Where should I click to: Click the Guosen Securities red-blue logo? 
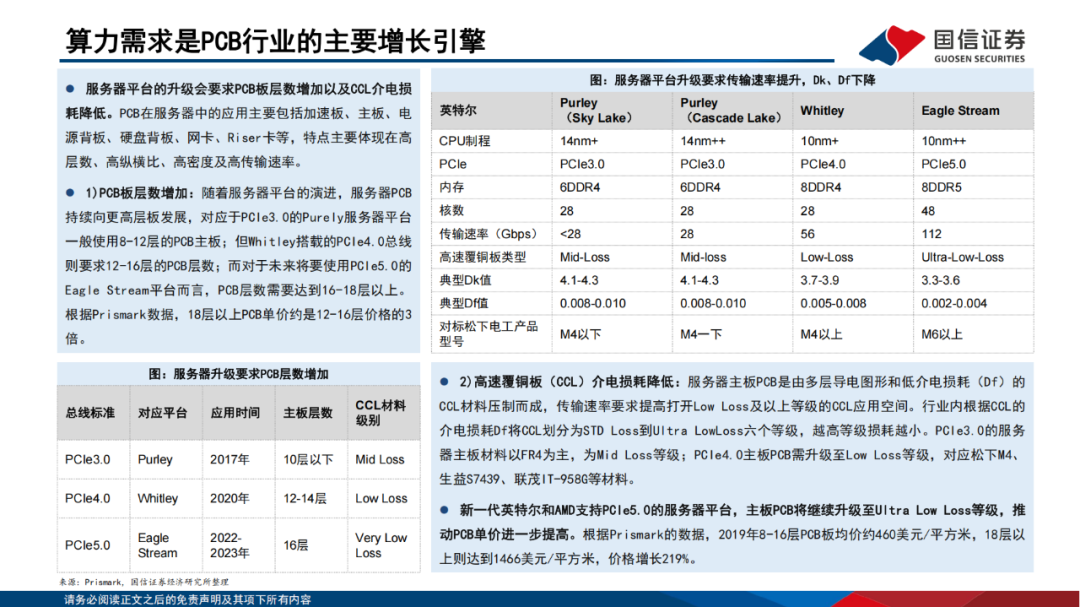click(891, 45)
